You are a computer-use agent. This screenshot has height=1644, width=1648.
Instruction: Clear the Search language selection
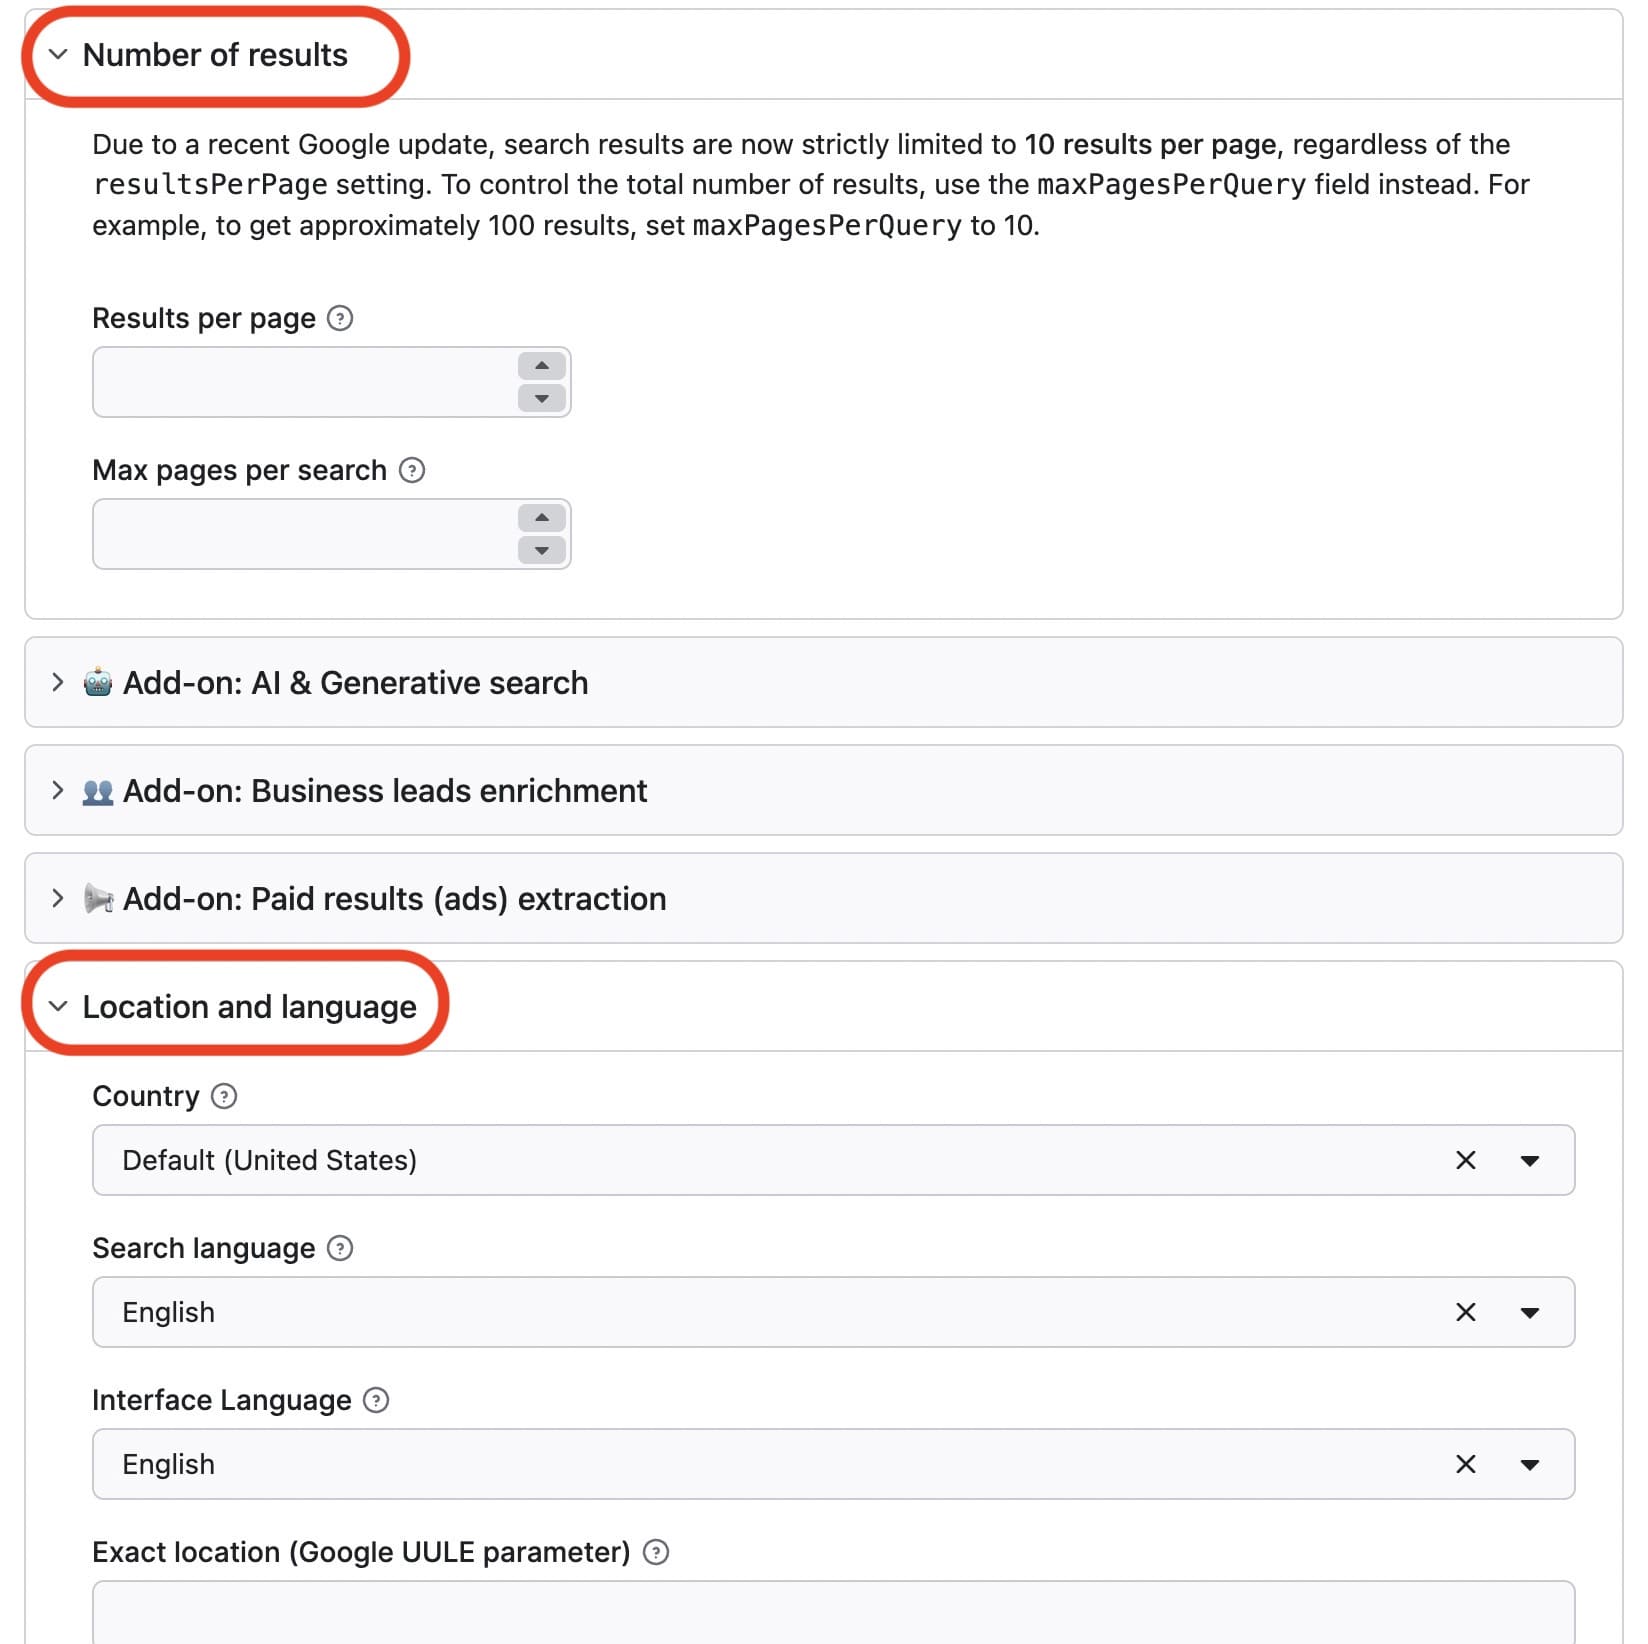click(1466, 1312)
